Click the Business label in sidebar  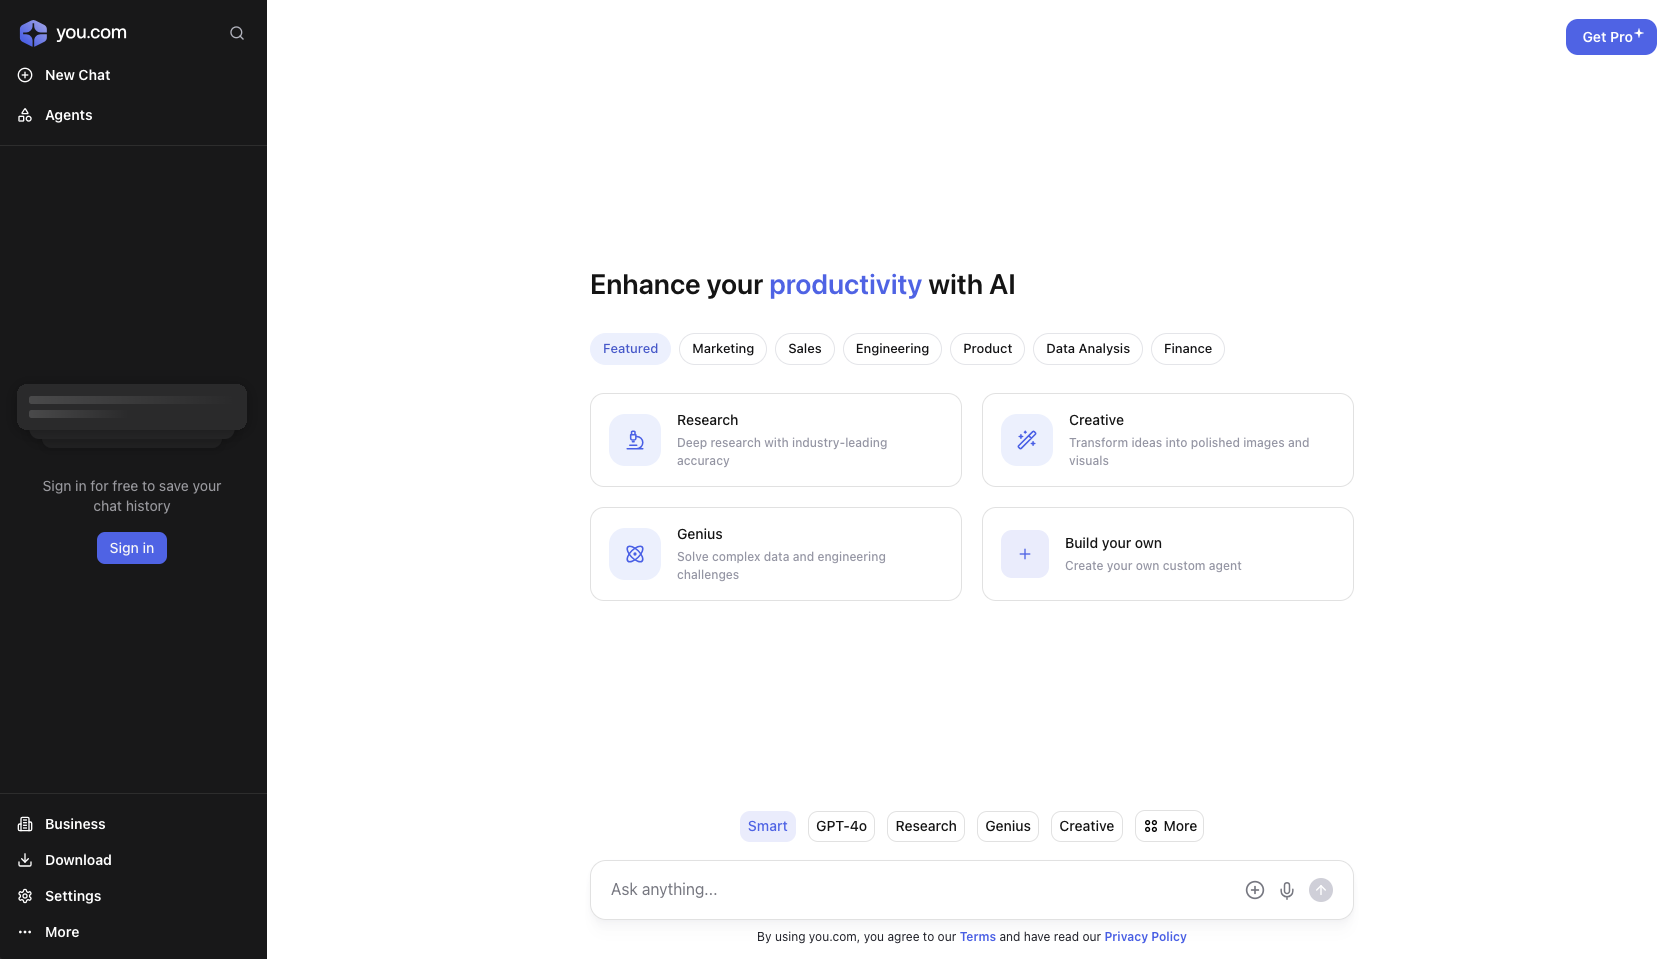[x=75, y=824]
